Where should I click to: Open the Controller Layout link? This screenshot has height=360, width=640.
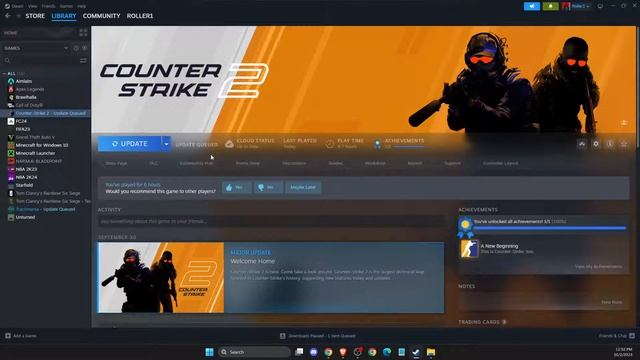click(500, 163)
